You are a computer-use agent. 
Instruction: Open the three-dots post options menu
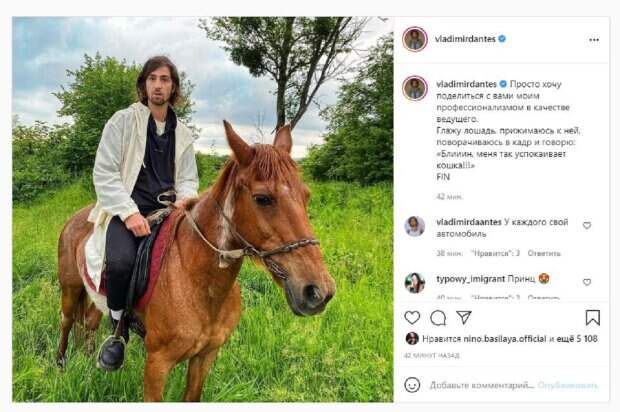coord(593,40)
